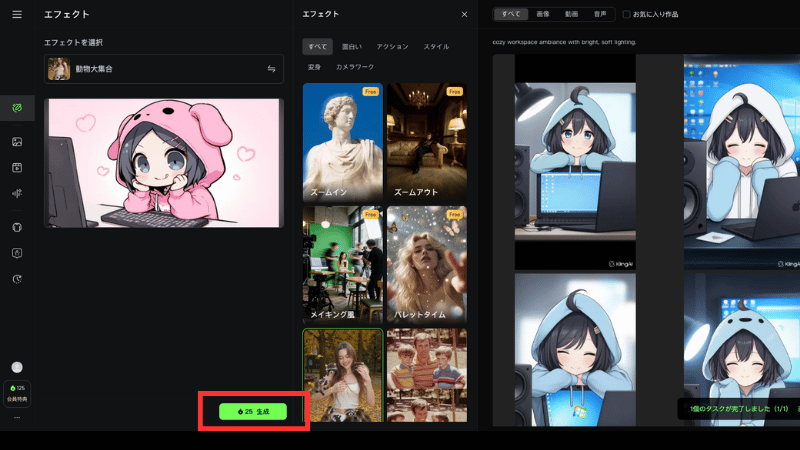The width and height of the screenshot is (800, 450).
Task: Select the スタイル effect category tab
Action: coord(436,46)
